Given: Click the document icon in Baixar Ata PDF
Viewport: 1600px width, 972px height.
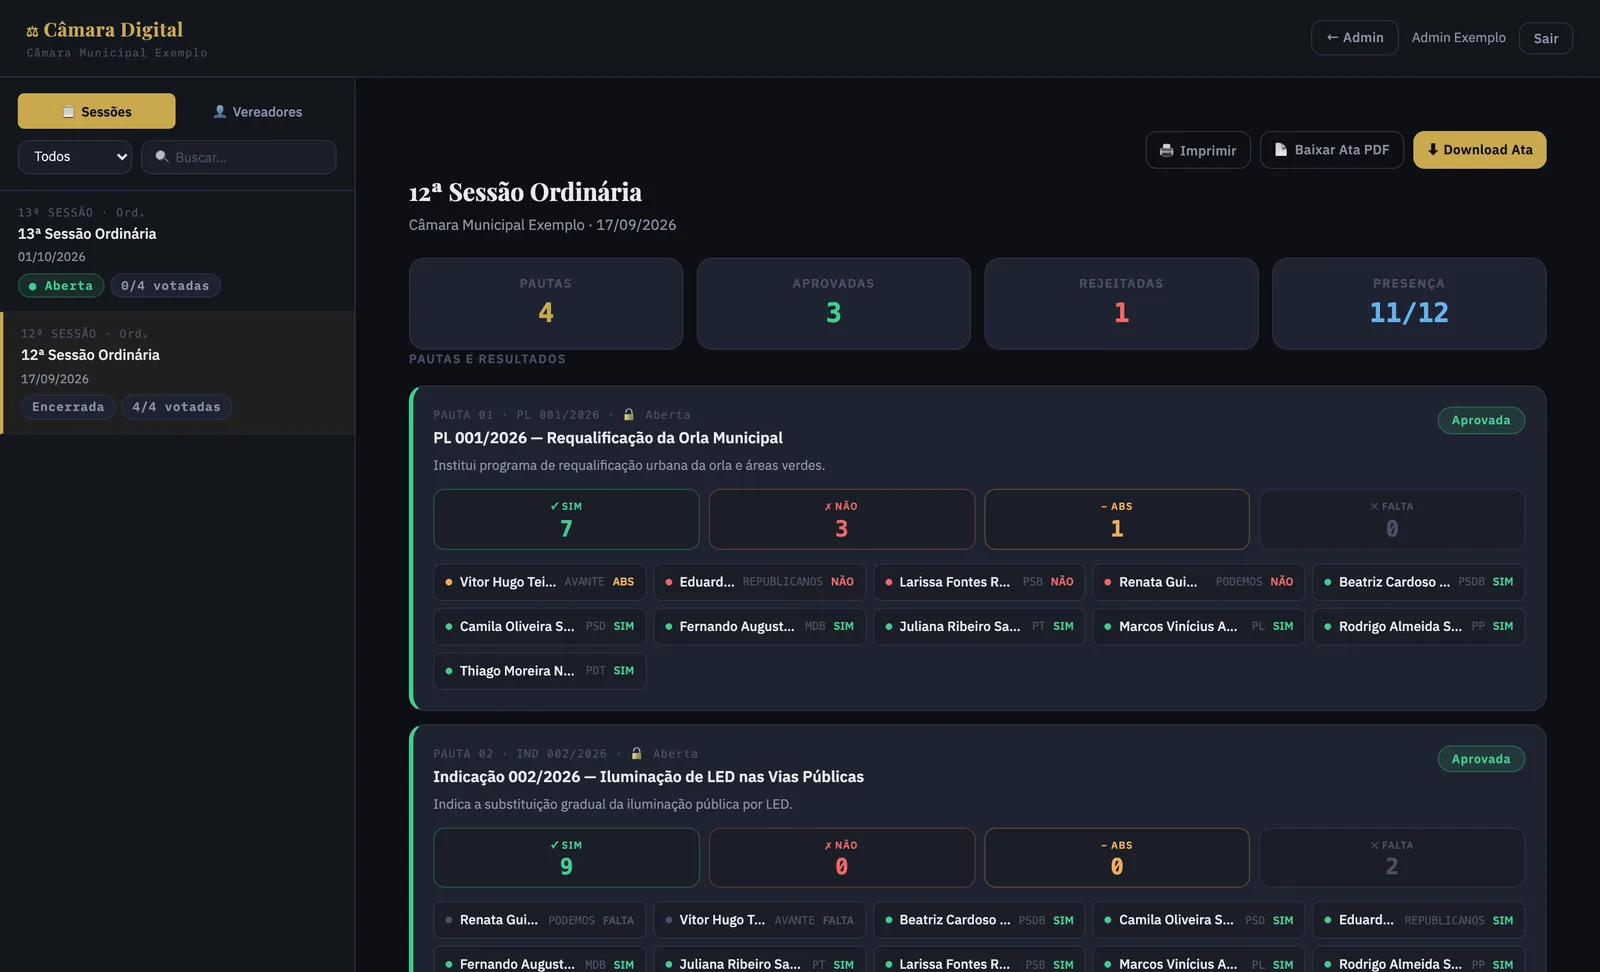Looking at the screenshot, I should 1281,149.
